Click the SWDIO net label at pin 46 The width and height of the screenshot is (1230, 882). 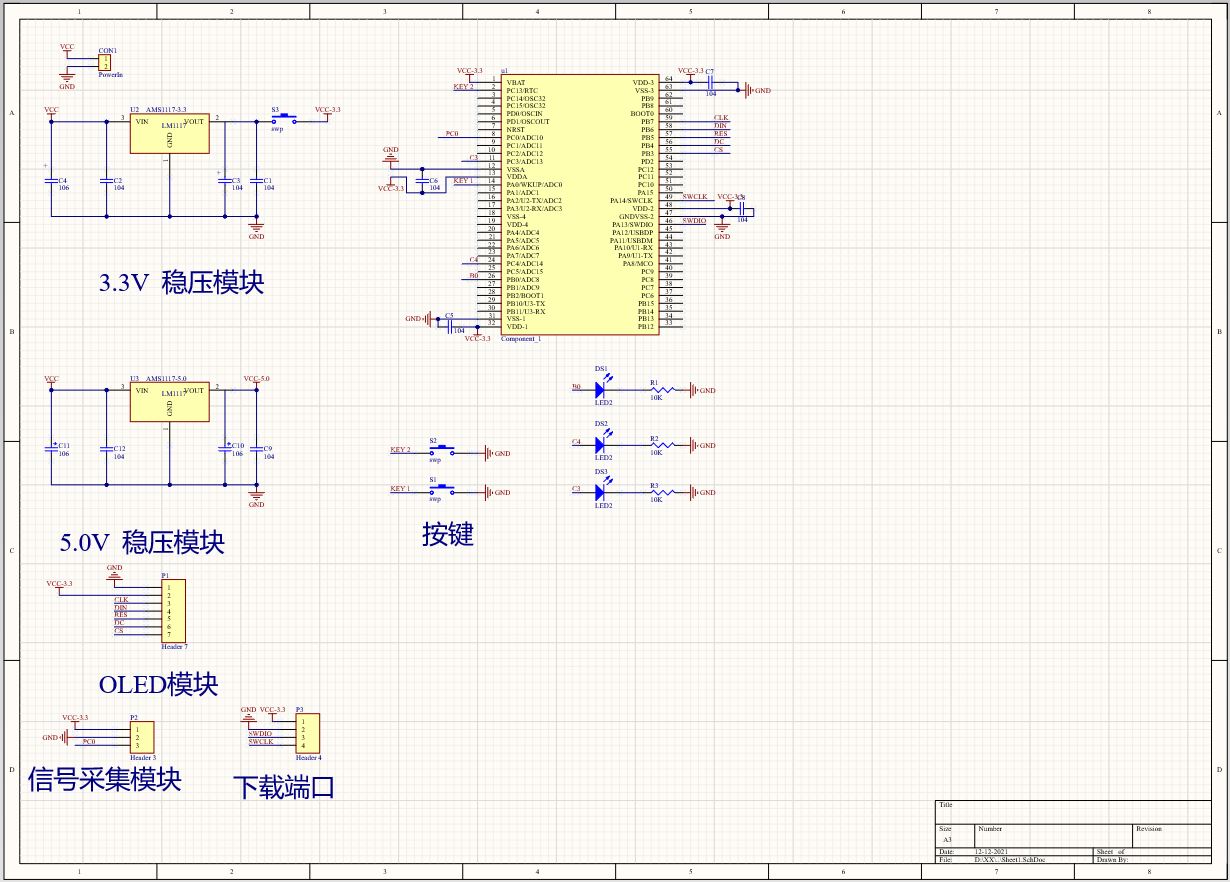tap(695, 220)
